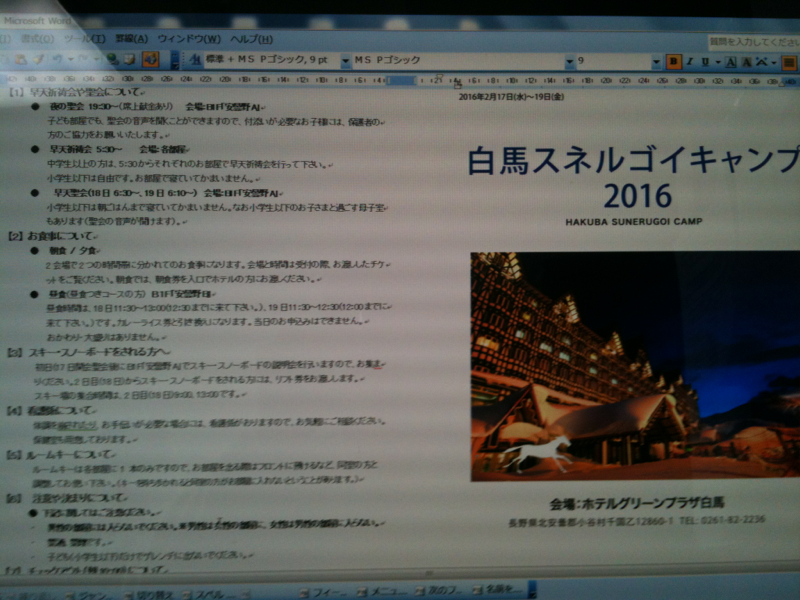Click the character scaling icon
The height and width of the screenshot is (600, 800).
coord(762,62)
